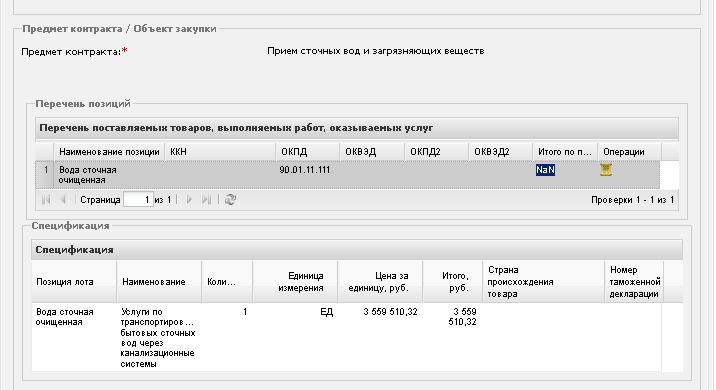This screenshot has width=716, height=390.
Task: Select unit price 3 559 510,32 cell
Action: [x=390, y=312]
